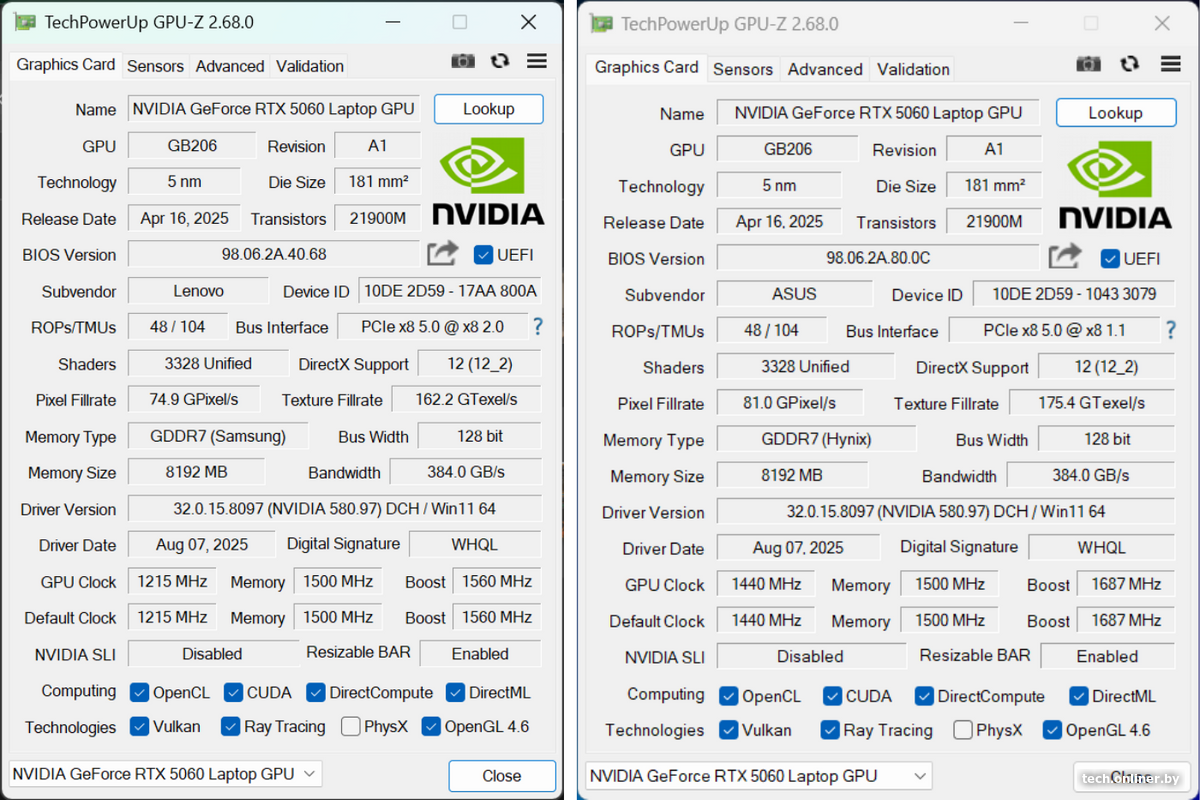Open Advanced tab in left window
1200x800 pixels.
coord(230,66)
